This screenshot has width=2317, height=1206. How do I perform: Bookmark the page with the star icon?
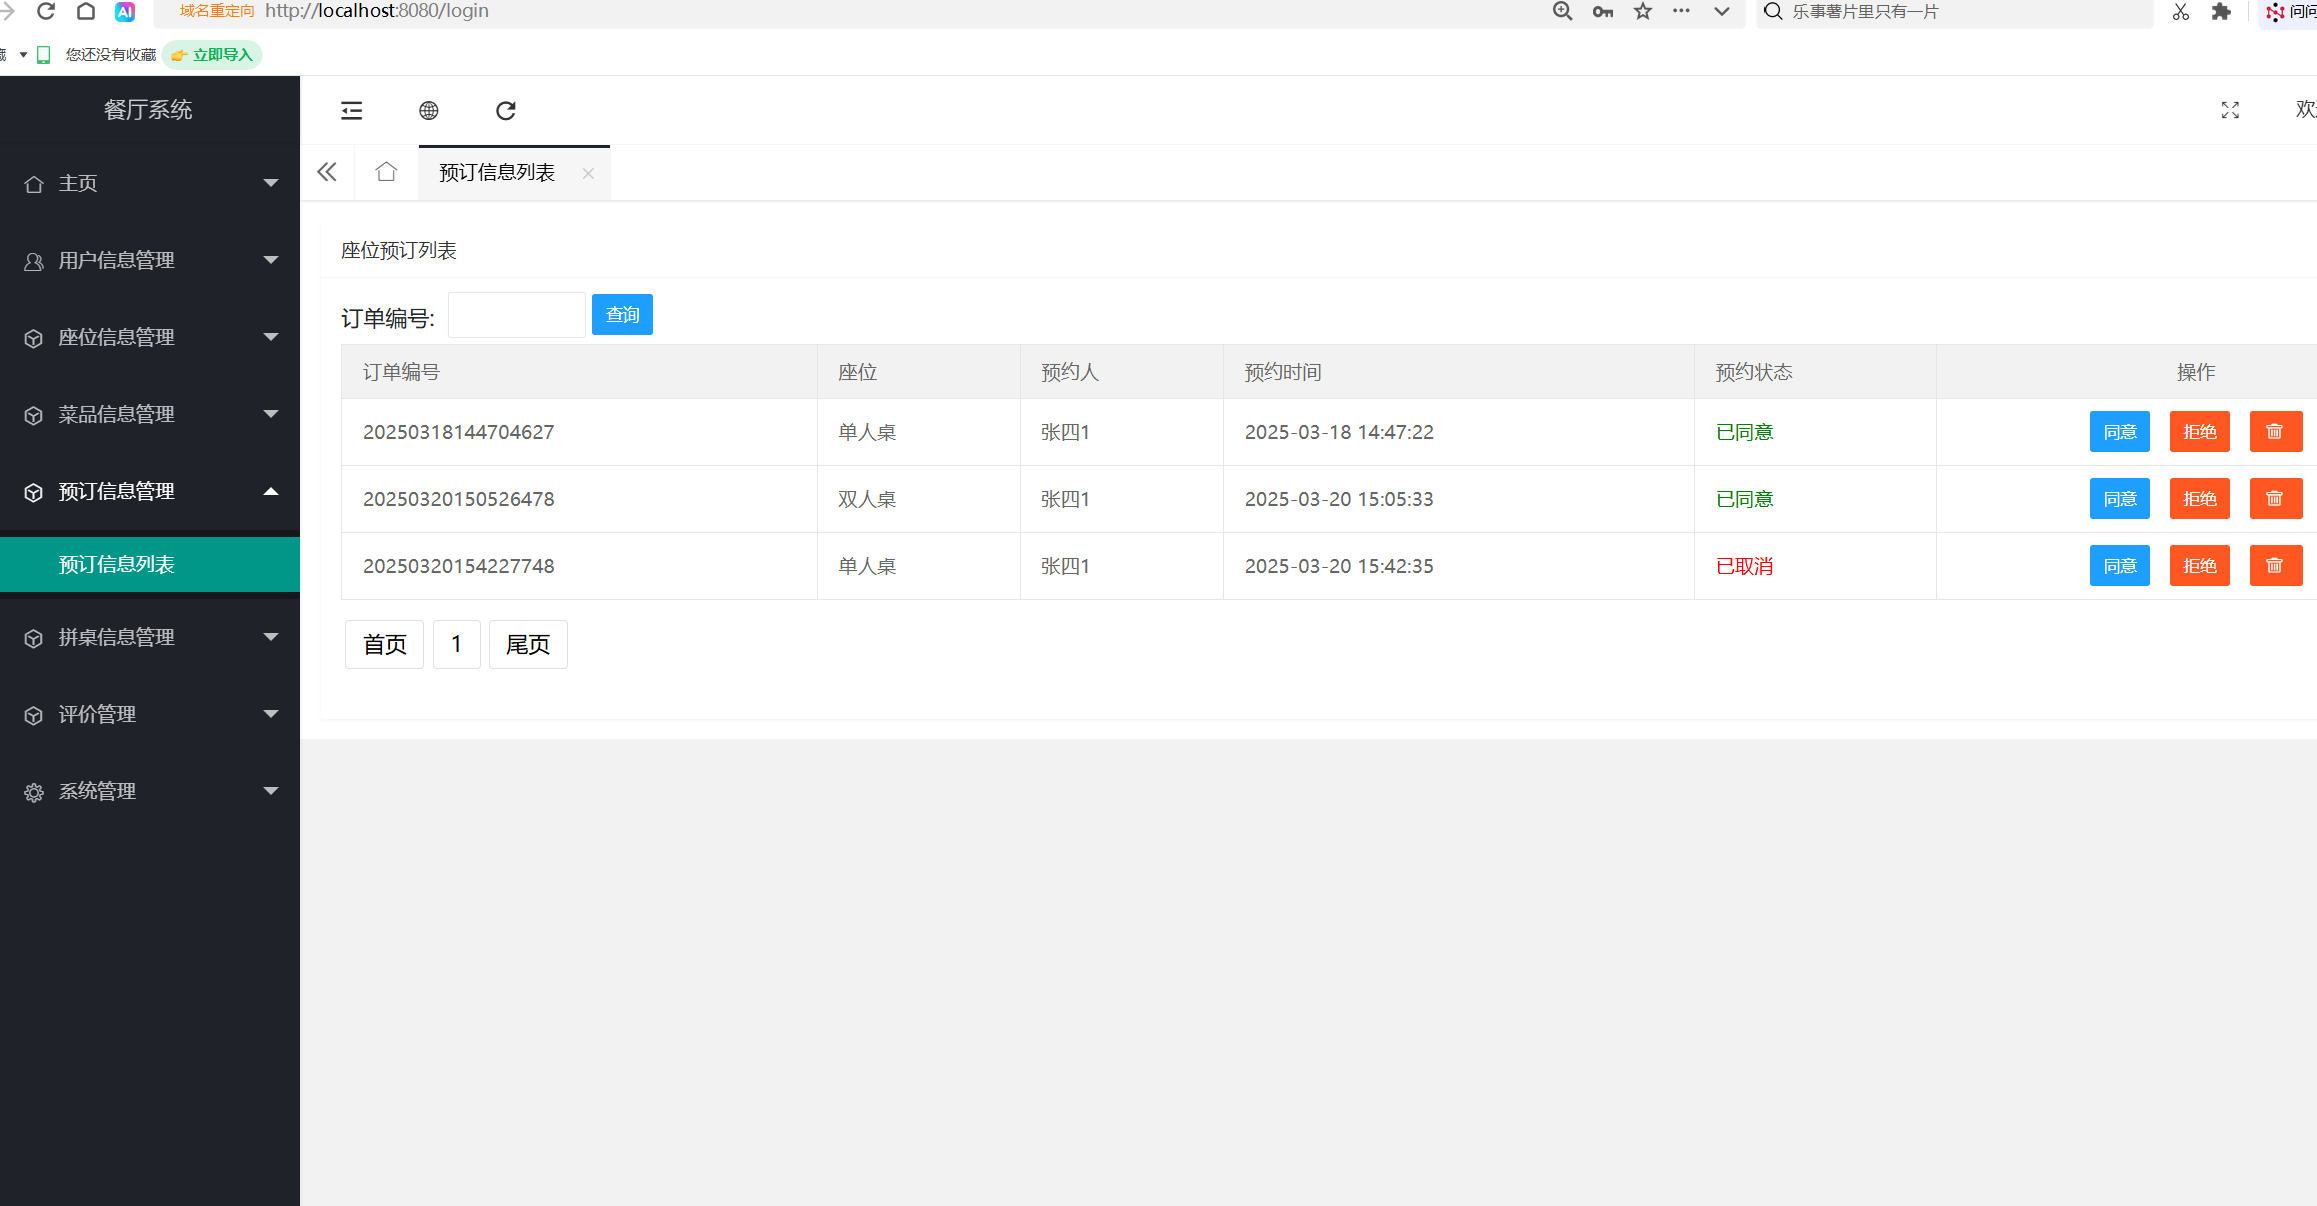[x=1643, y=12]
